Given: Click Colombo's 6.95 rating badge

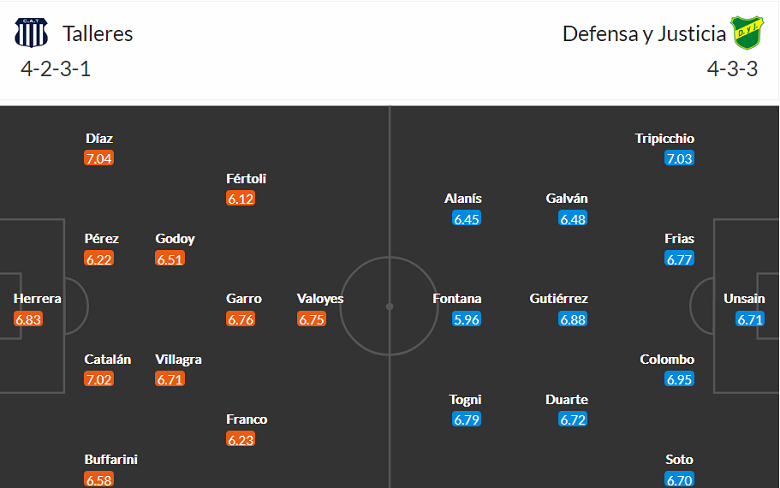Looking at the screenshot, I should [x=679, y=380].
